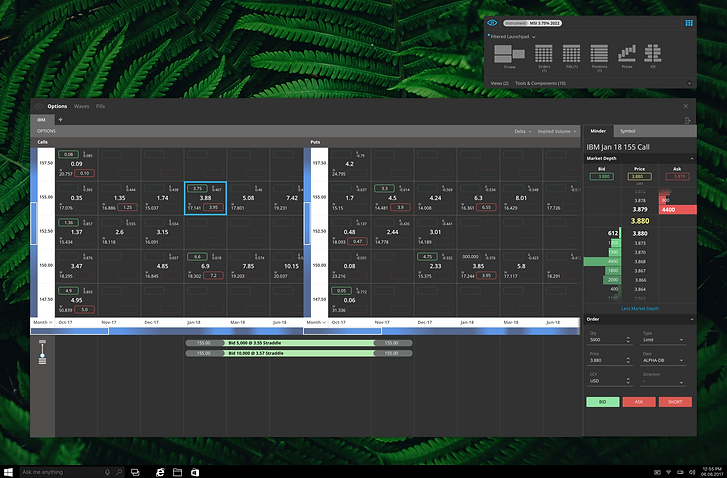Click the Bid 3.880 box in Market Depth

(x=602, y=176)
